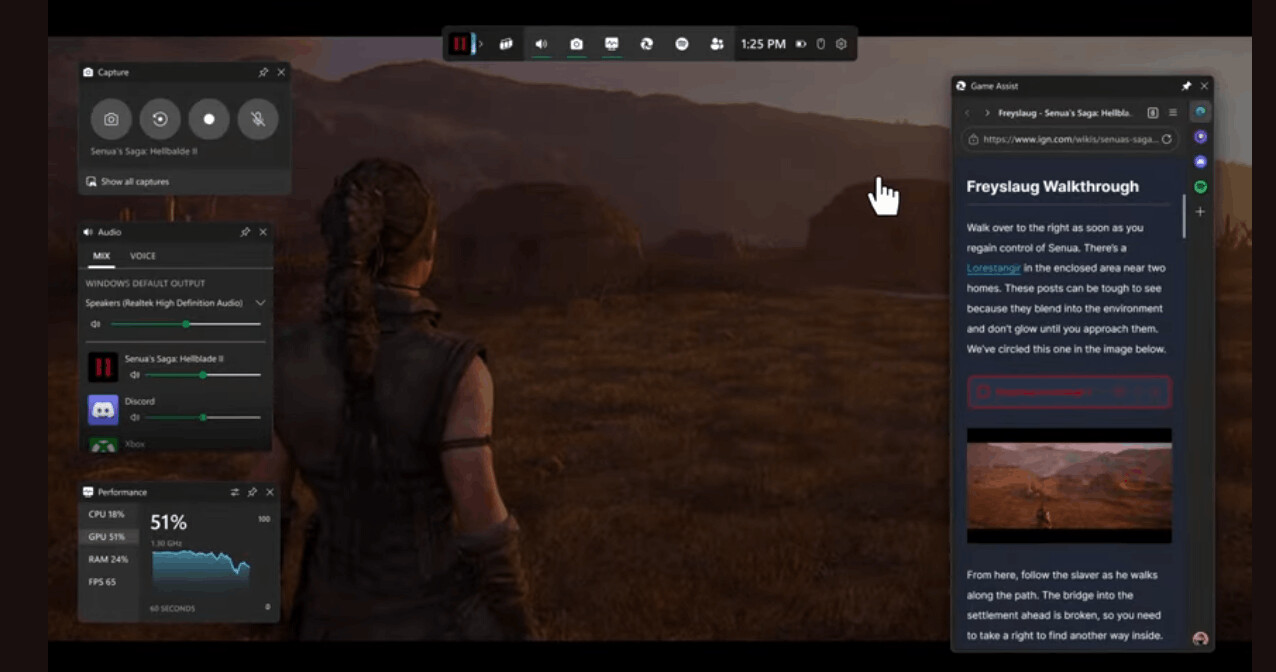Click the ign.com address bar
The width and height of the screenshot is (1276, 672).
1070,140
